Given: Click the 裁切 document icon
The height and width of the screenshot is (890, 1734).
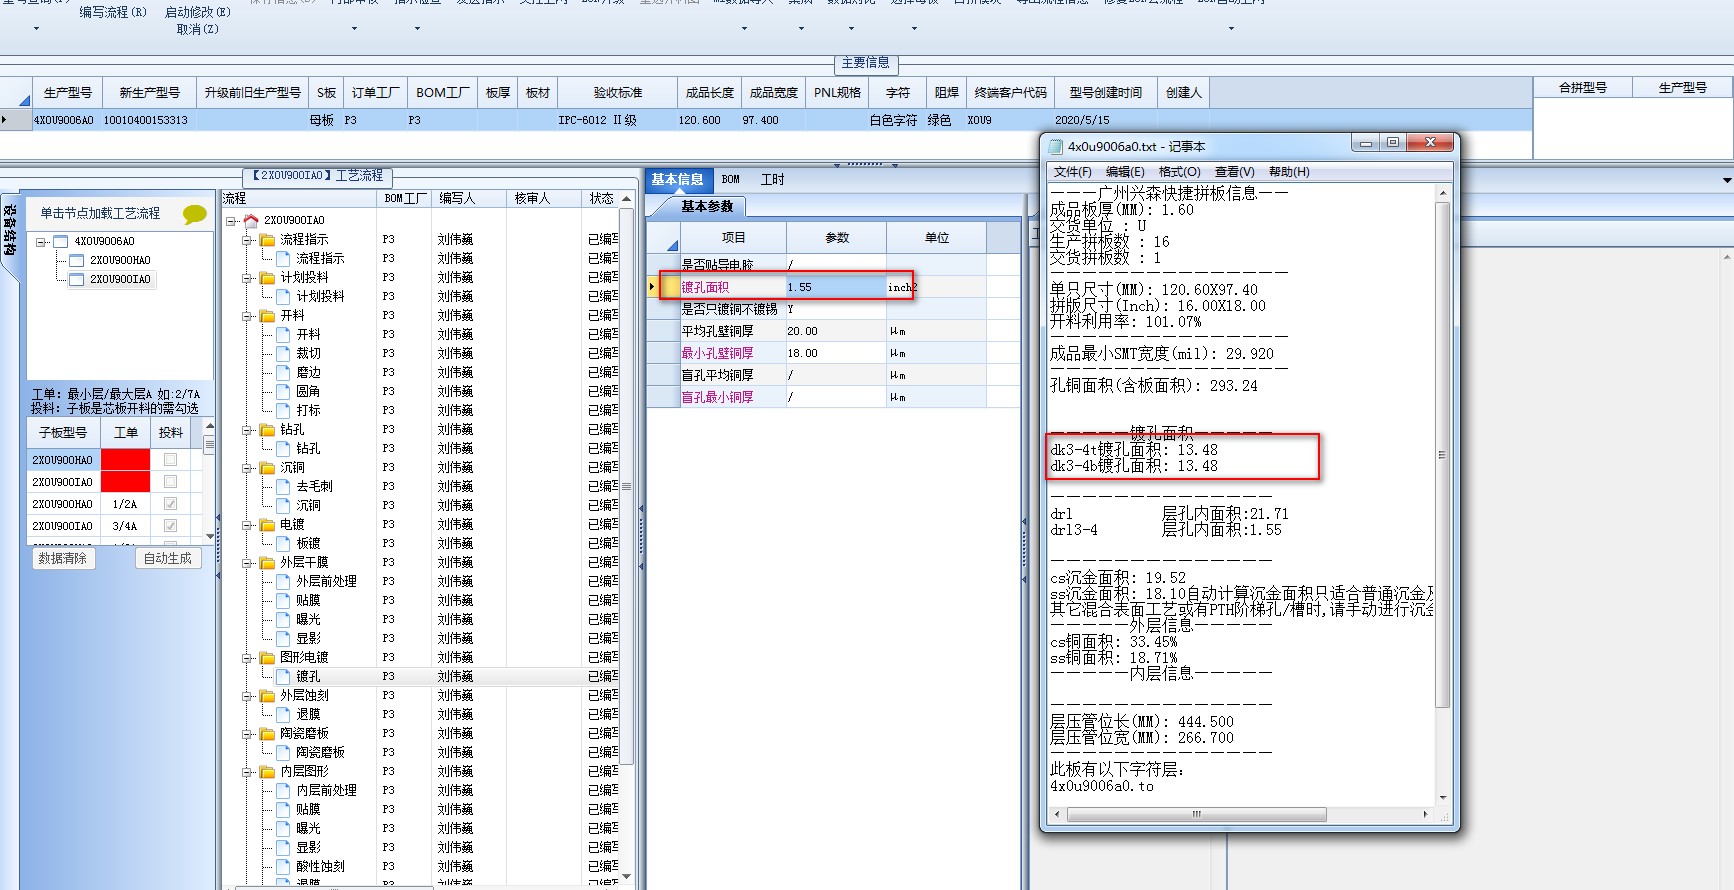Looking at the screenshot, I should [x=283, y=353].
